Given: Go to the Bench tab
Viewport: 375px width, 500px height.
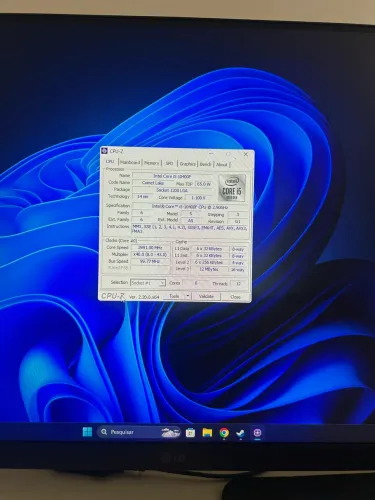Looking at the screenshot, I should click(x=205, y=164).
